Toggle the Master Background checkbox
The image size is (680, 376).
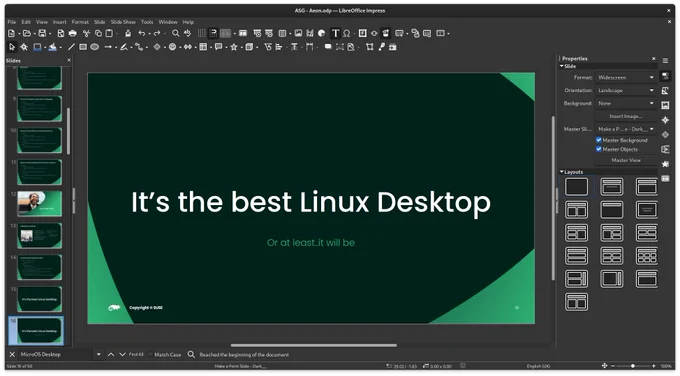coord(599,140)
